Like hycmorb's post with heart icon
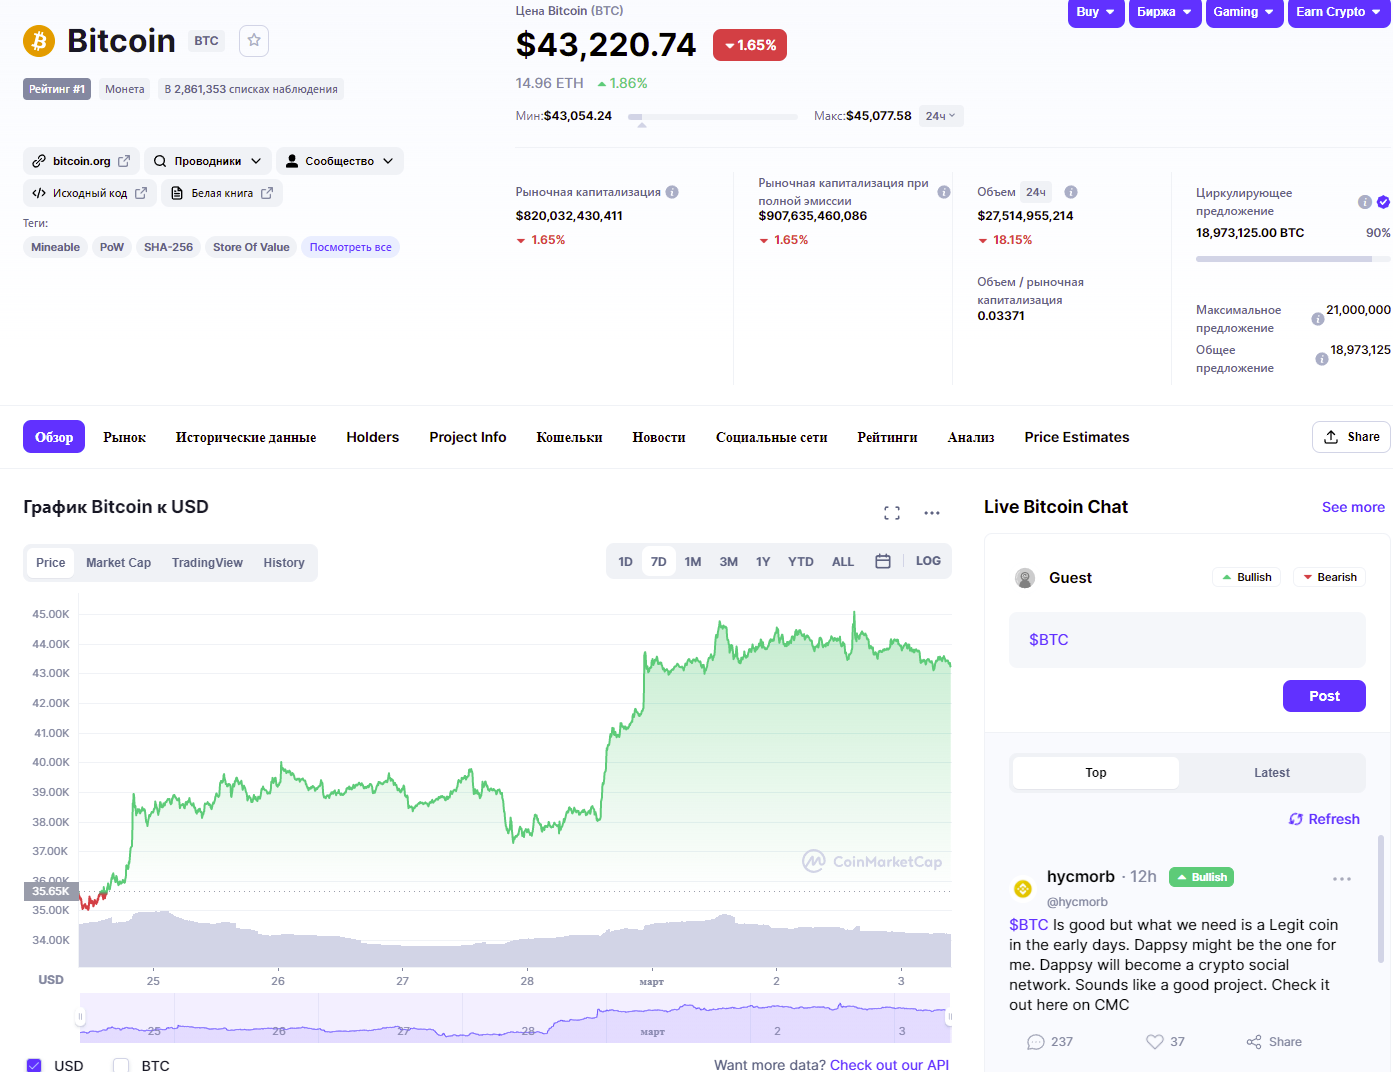This screenshot has height=1072, width=1393. [x=1155, y=1042]
